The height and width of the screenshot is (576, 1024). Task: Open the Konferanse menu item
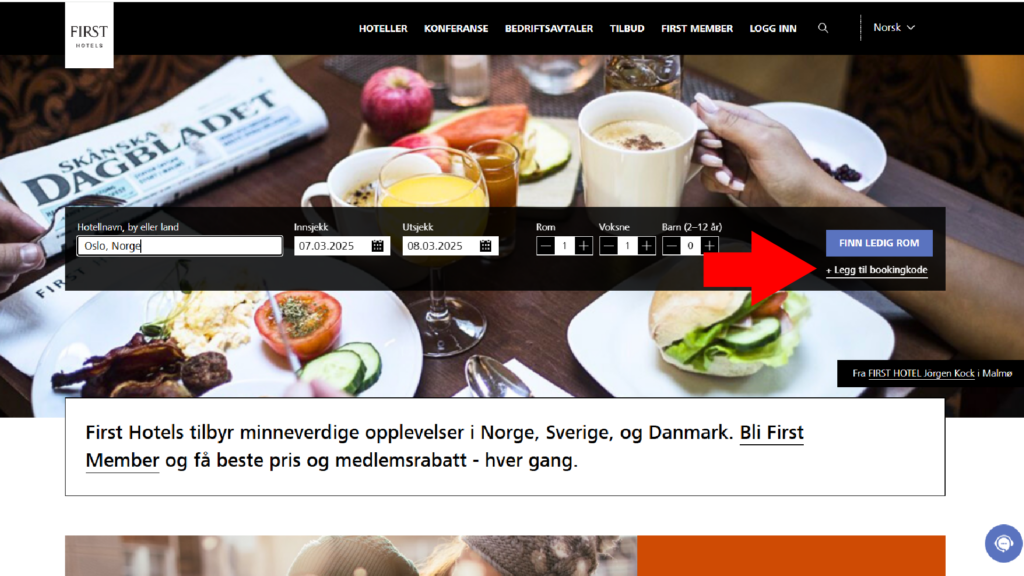point(456,29)
